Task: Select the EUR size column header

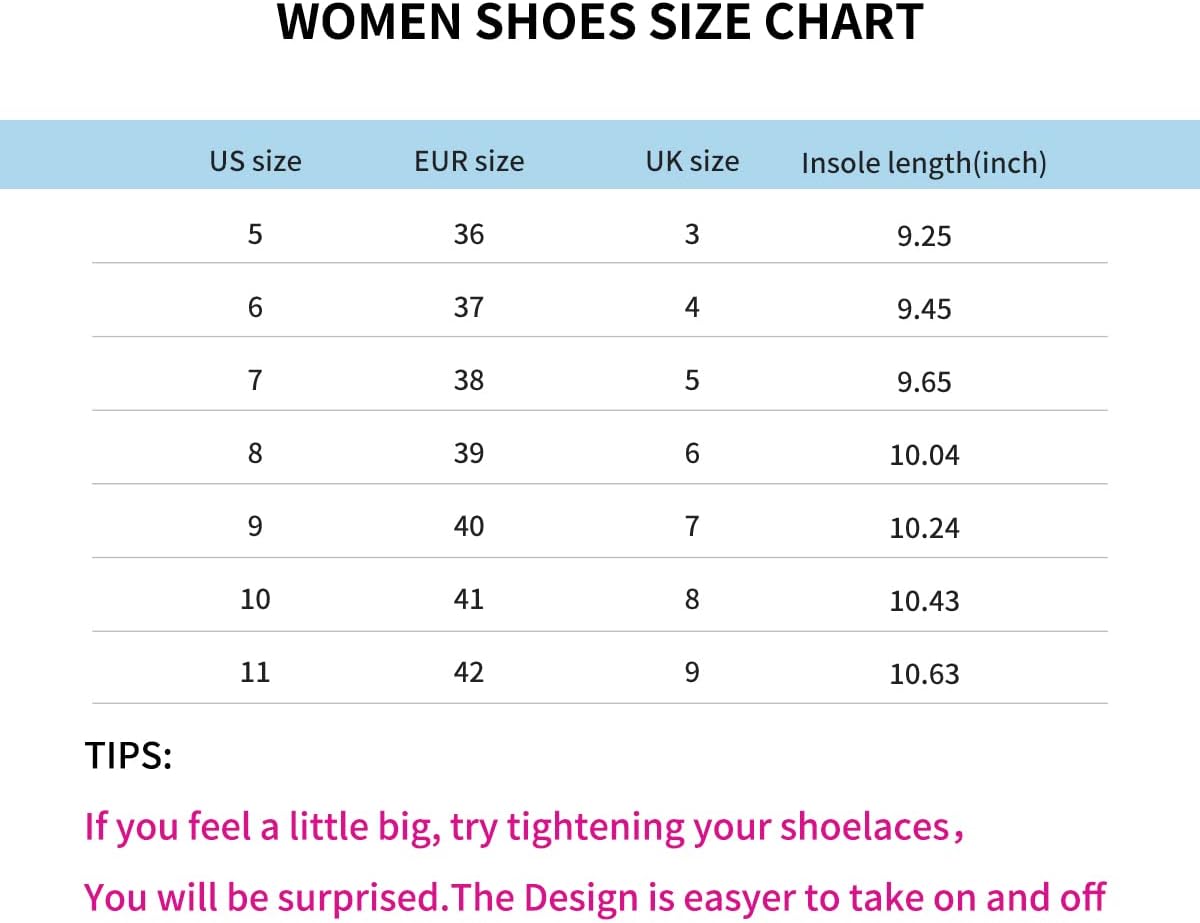Action: (x=469, y=161)
